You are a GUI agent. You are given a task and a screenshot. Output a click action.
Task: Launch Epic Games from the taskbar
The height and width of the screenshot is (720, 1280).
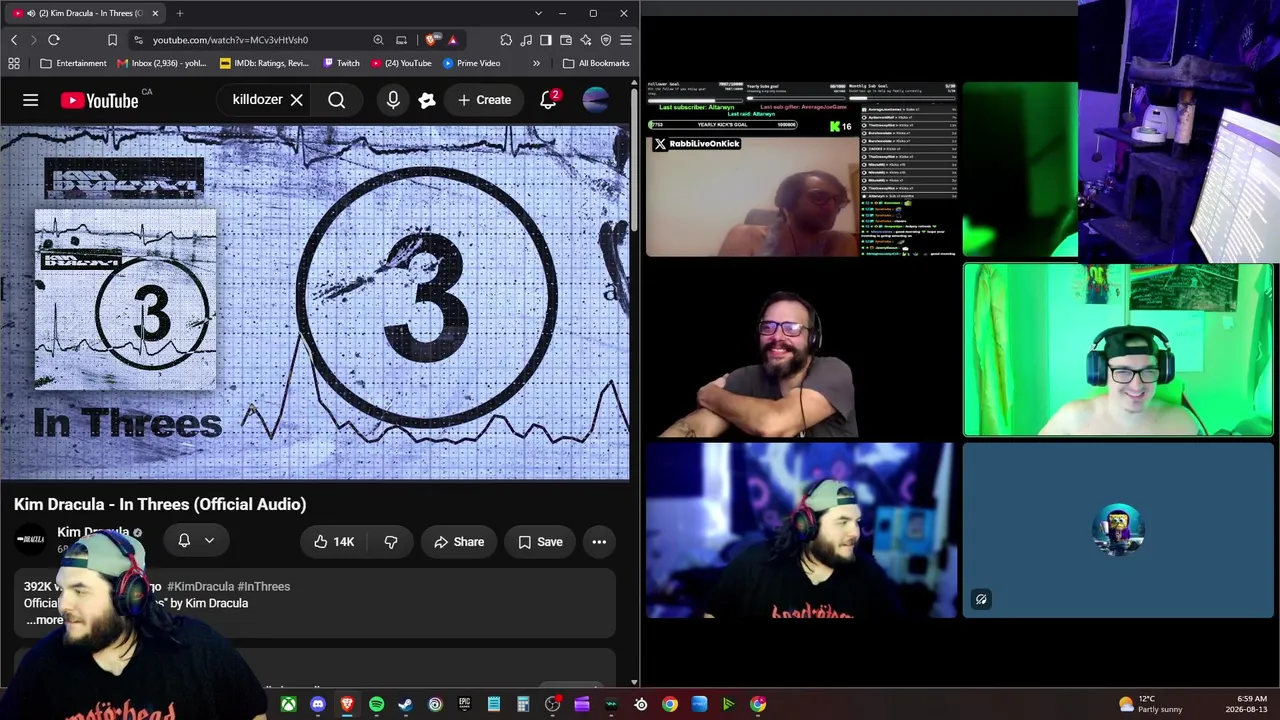click(x=464, y=704)
